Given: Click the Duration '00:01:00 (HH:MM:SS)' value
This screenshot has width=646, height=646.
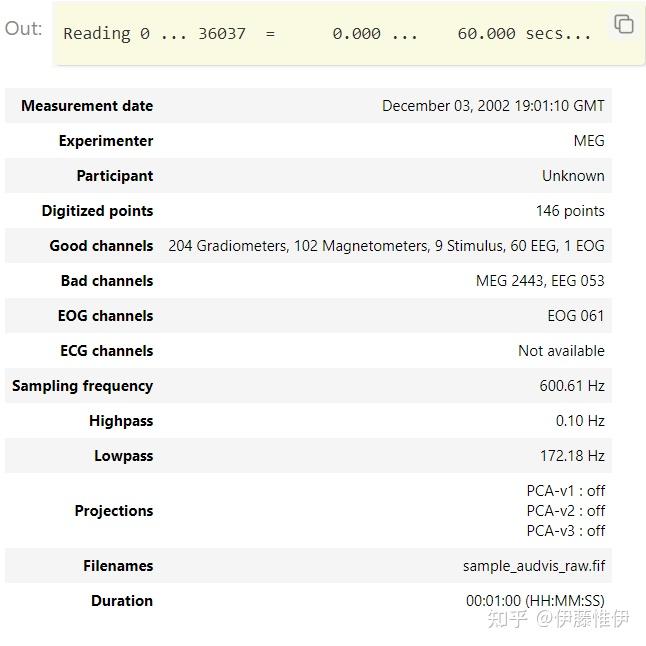Looking at the screenshot, I should (535, 601).
